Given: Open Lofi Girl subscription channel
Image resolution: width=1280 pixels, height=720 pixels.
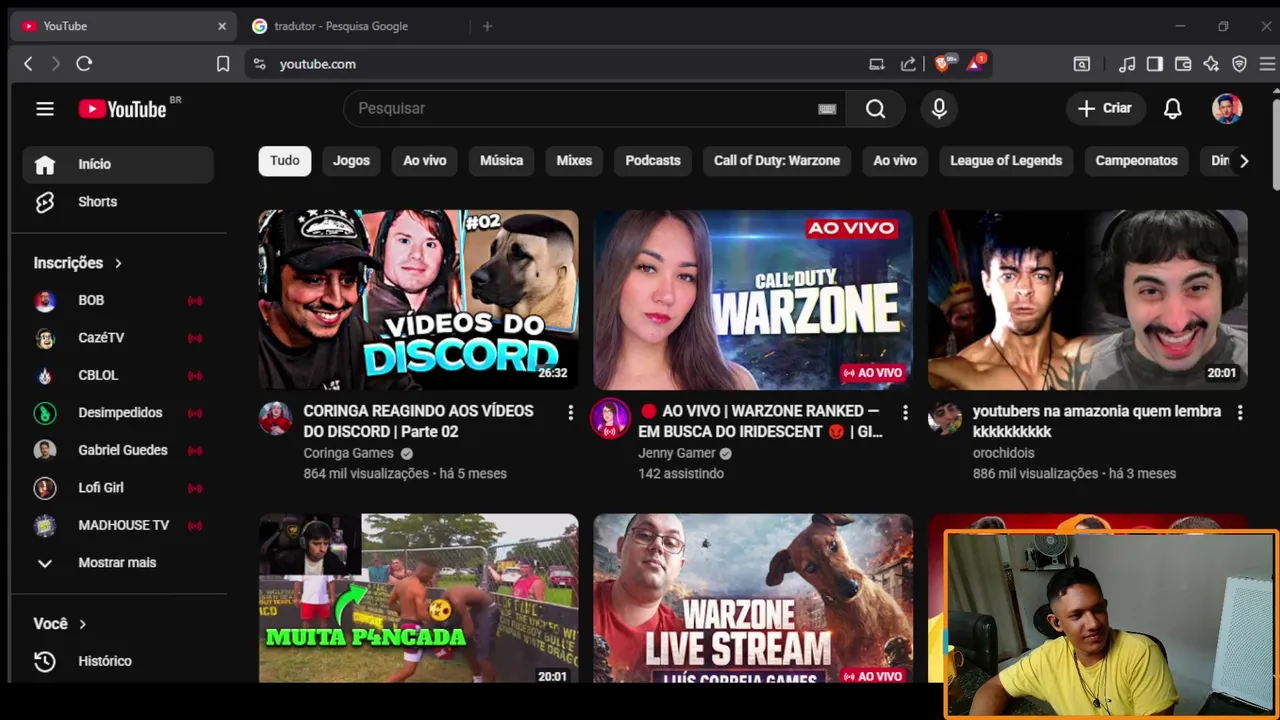Looking at the screenshot, I should [x=118, y=488].
